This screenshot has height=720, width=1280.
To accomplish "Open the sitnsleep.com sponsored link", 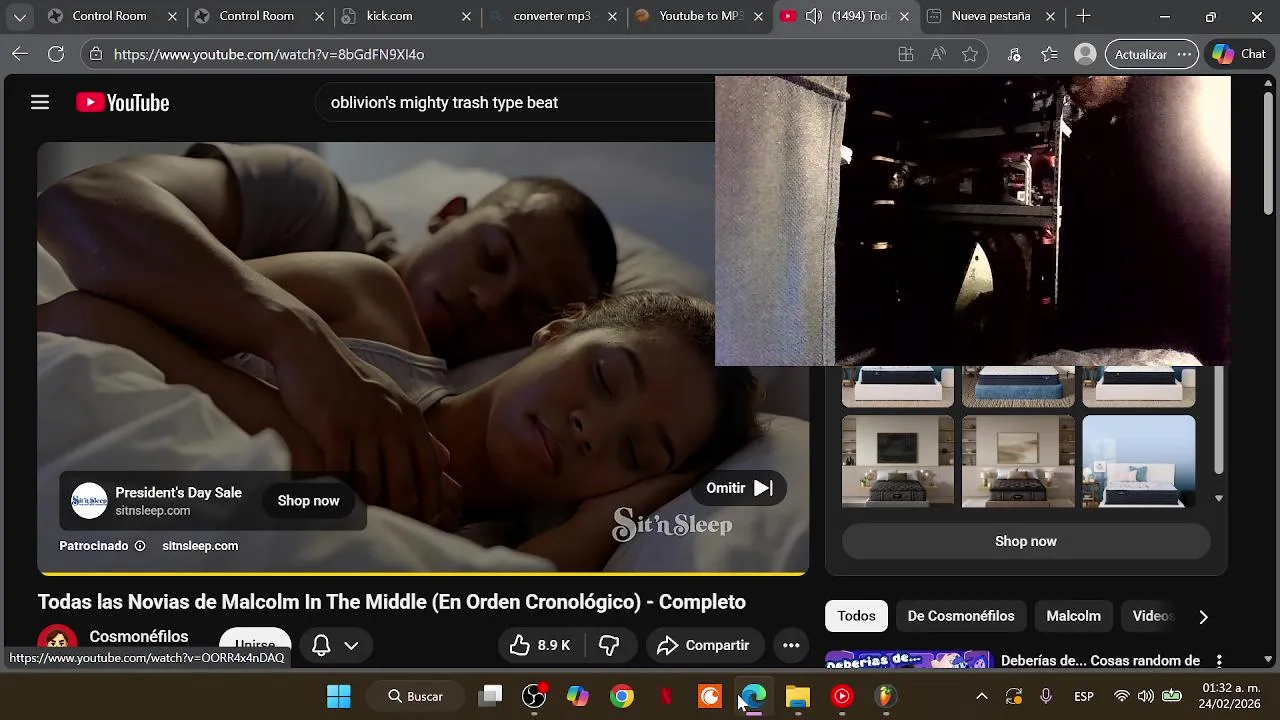I will (x=200, y=546).
